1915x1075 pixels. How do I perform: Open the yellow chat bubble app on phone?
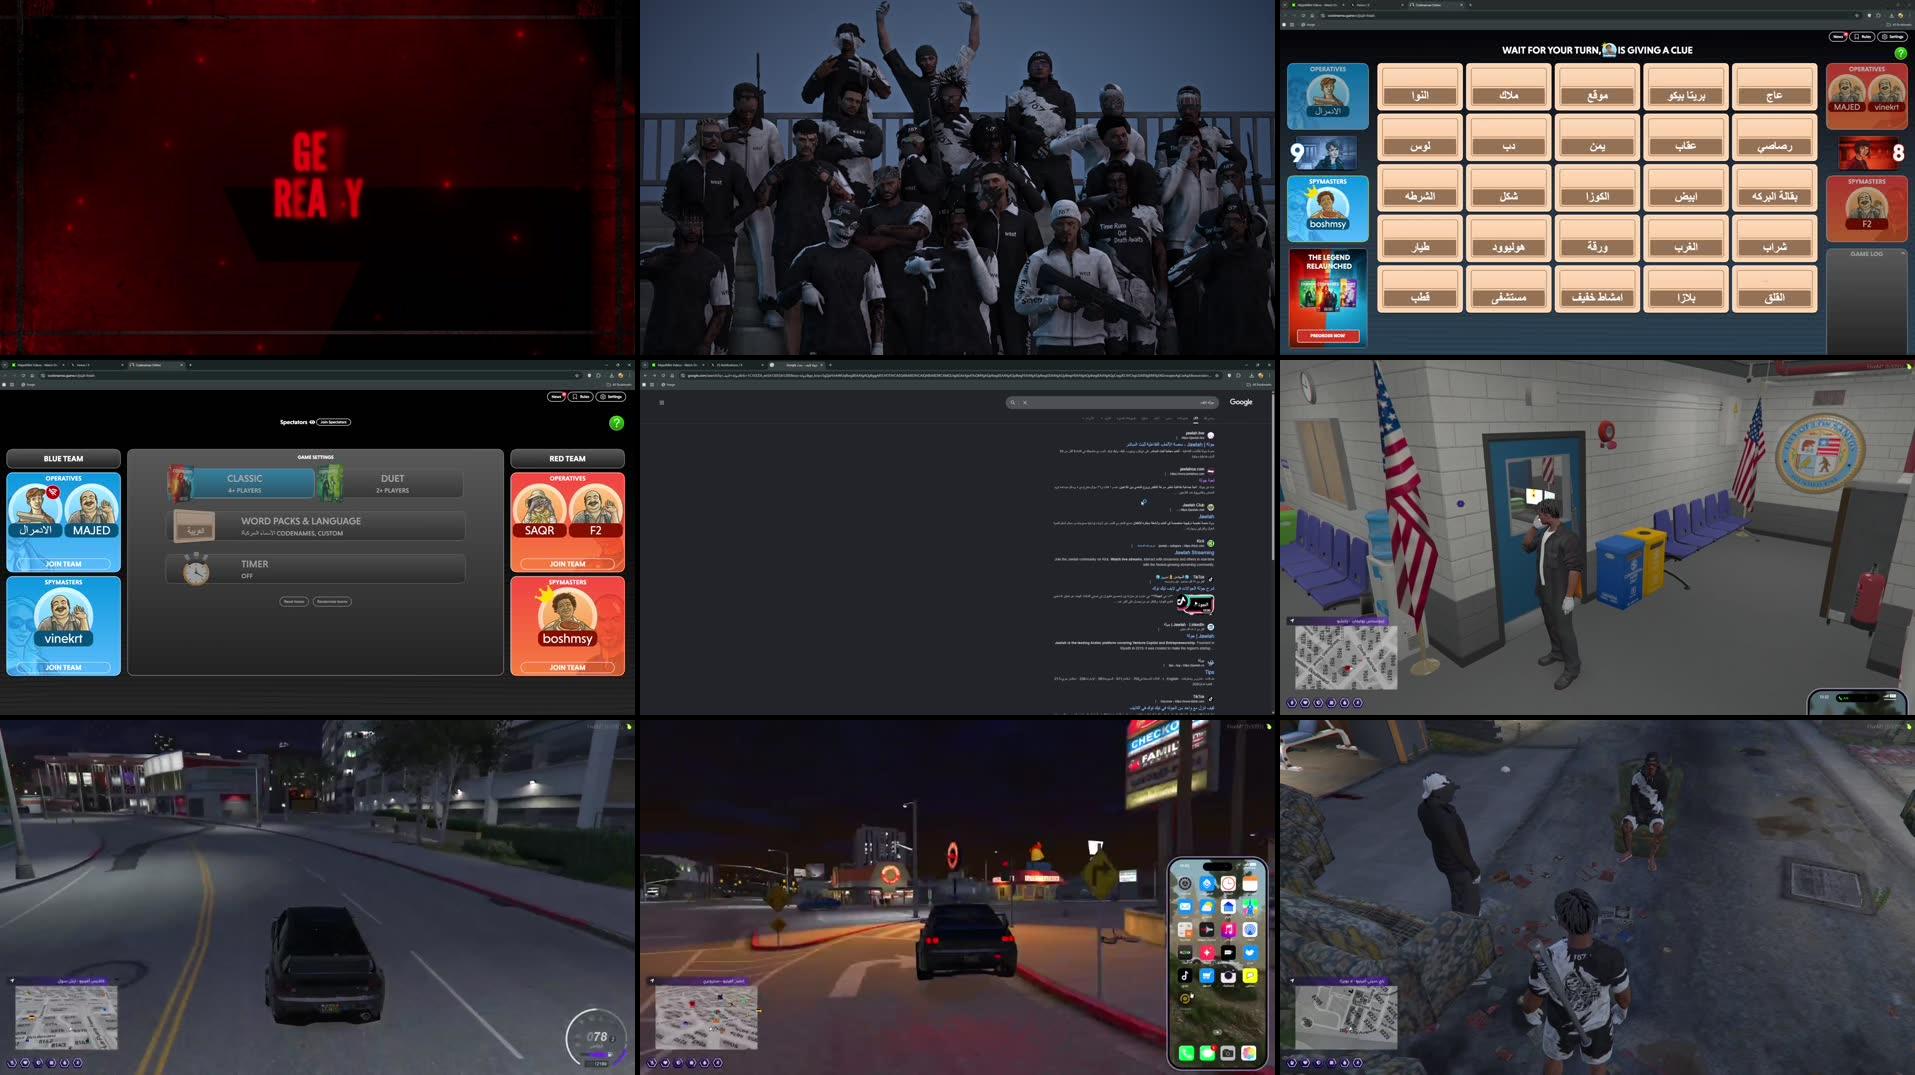tap(1250, 975)
